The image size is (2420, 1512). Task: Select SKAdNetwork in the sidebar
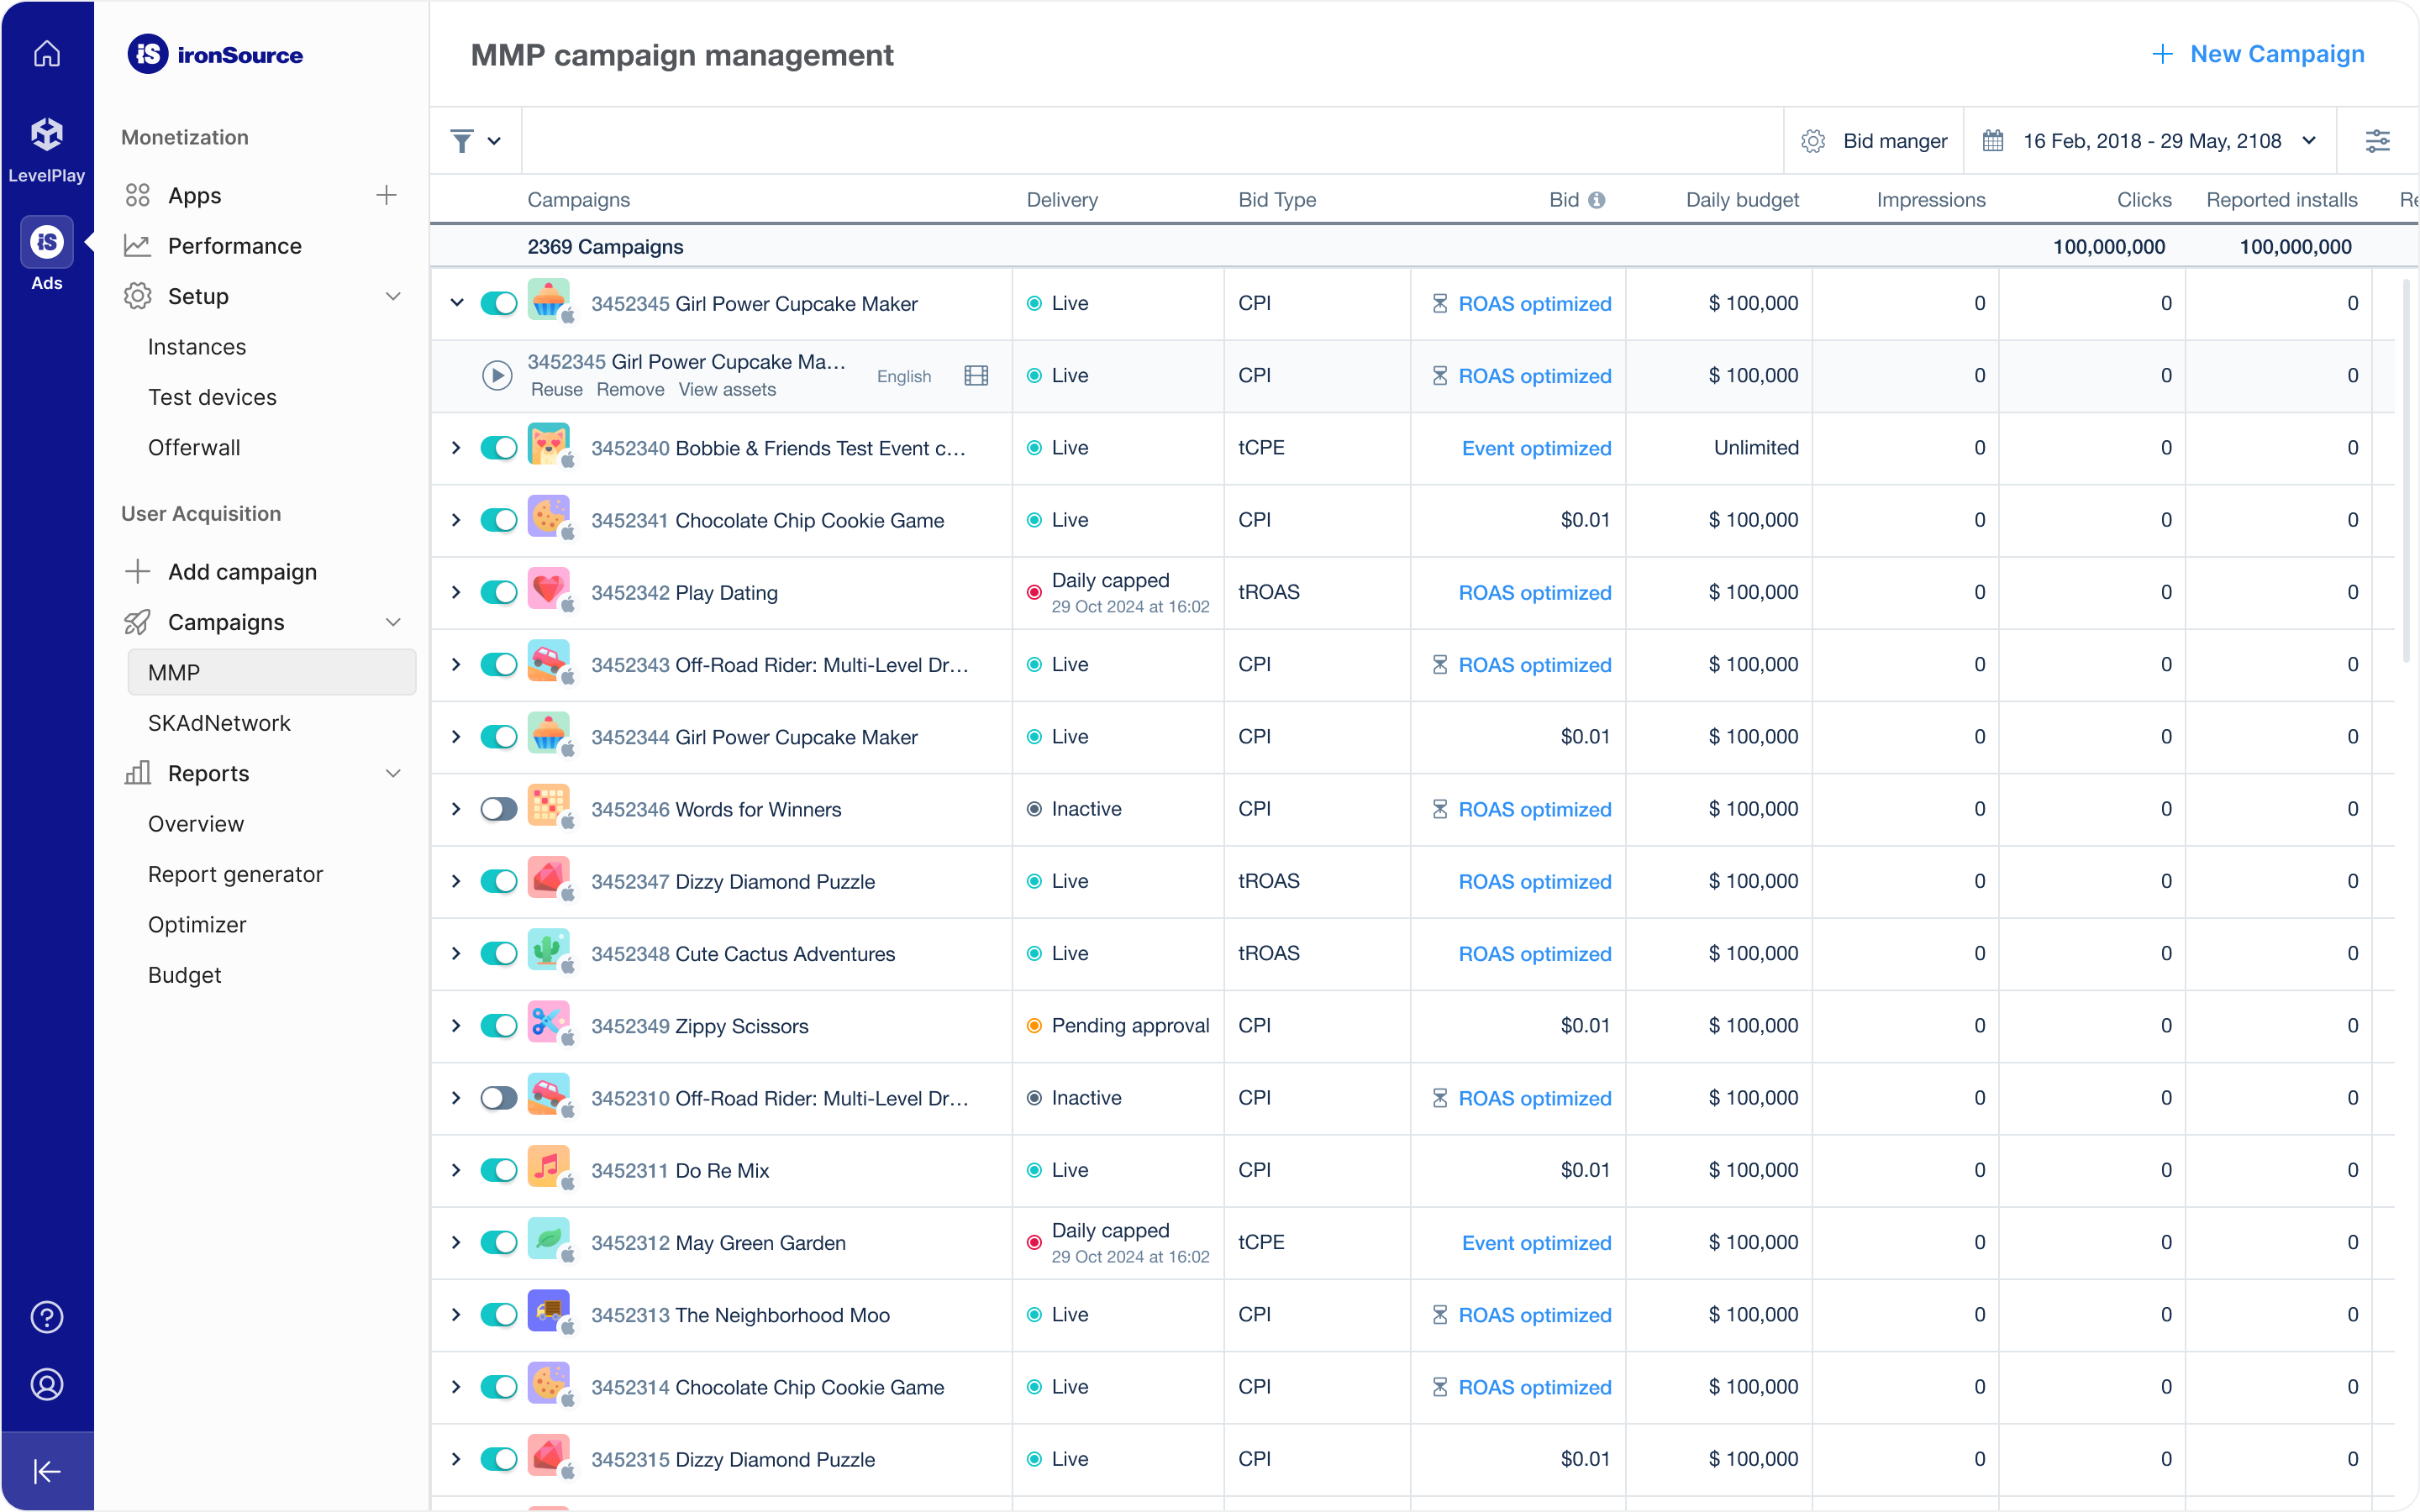click(x=219, y=723)
